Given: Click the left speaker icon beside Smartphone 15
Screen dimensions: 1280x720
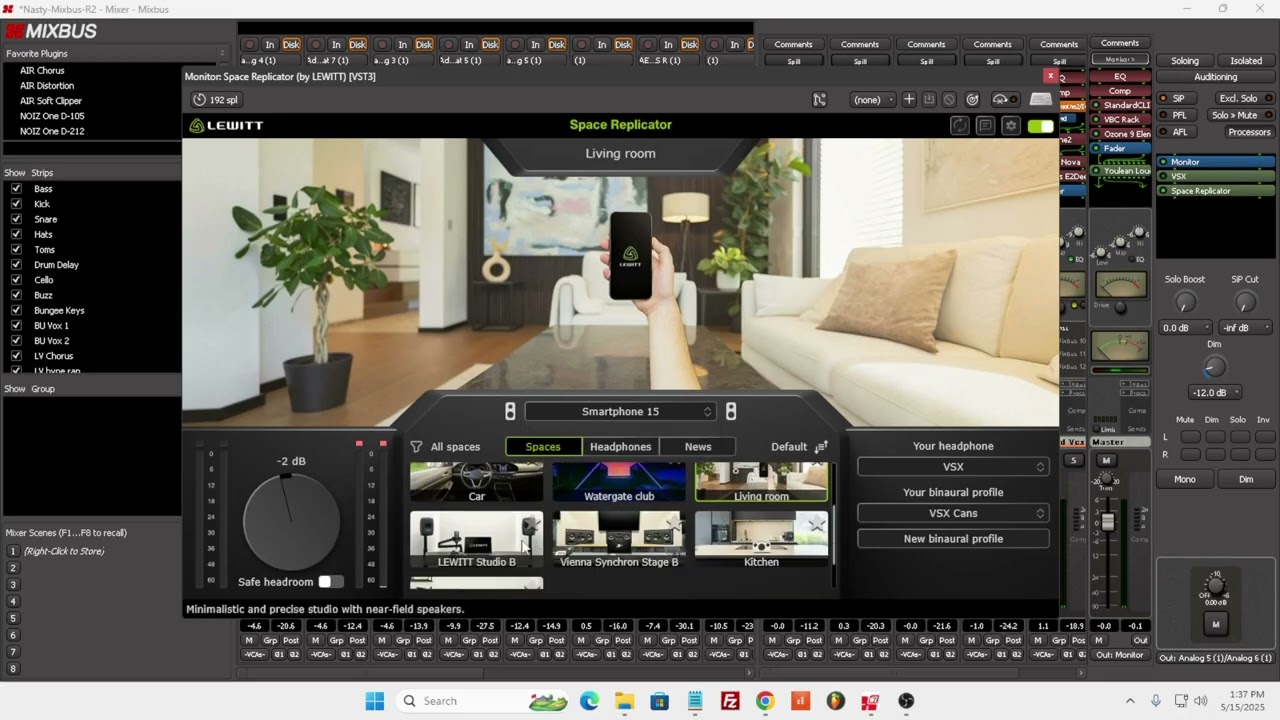Looking at the screenshot, I should (x=510, y=412).
